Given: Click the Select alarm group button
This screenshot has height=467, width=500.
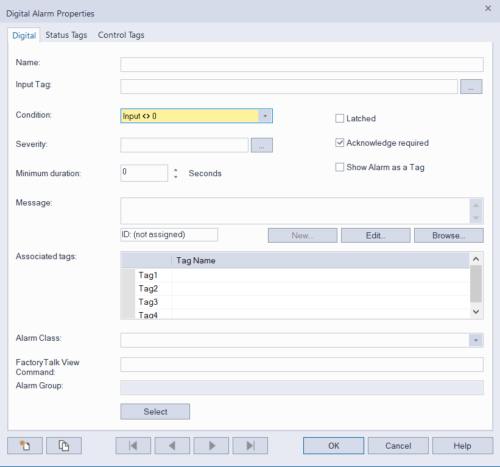Looking at the screenshot, I should point(155,412).
